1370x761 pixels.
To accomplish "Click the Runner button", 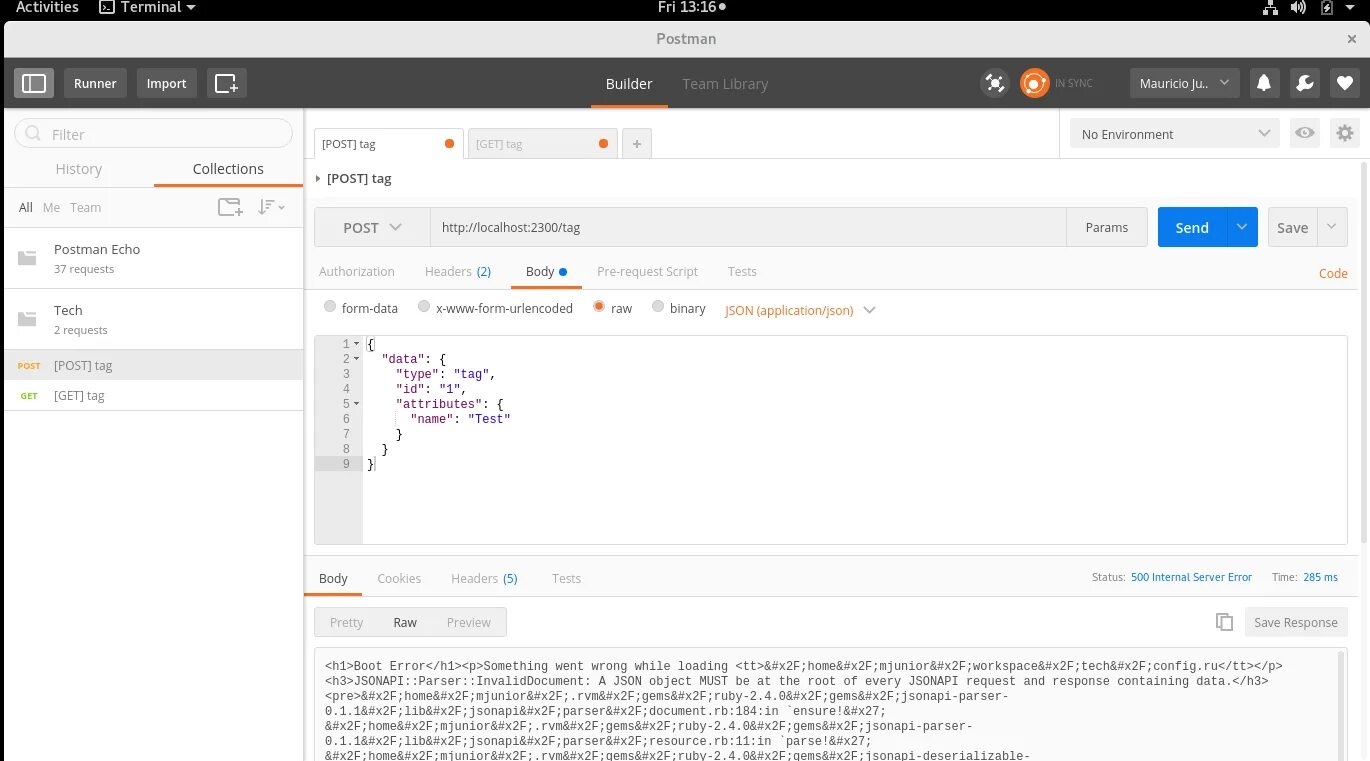I will pyautogui.click(x=95, y=83).
